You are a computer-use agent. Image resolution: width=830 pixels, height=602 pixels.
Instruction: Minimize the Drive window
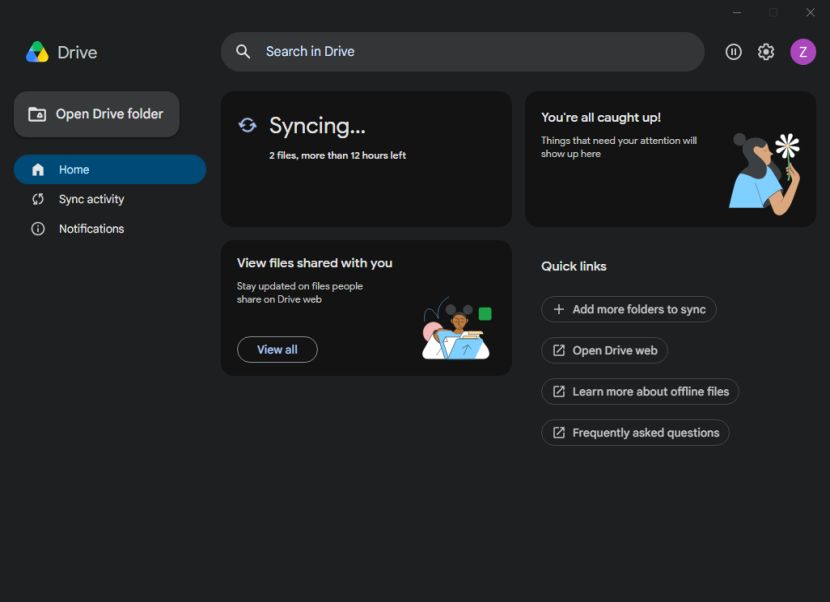click(737, 12)
